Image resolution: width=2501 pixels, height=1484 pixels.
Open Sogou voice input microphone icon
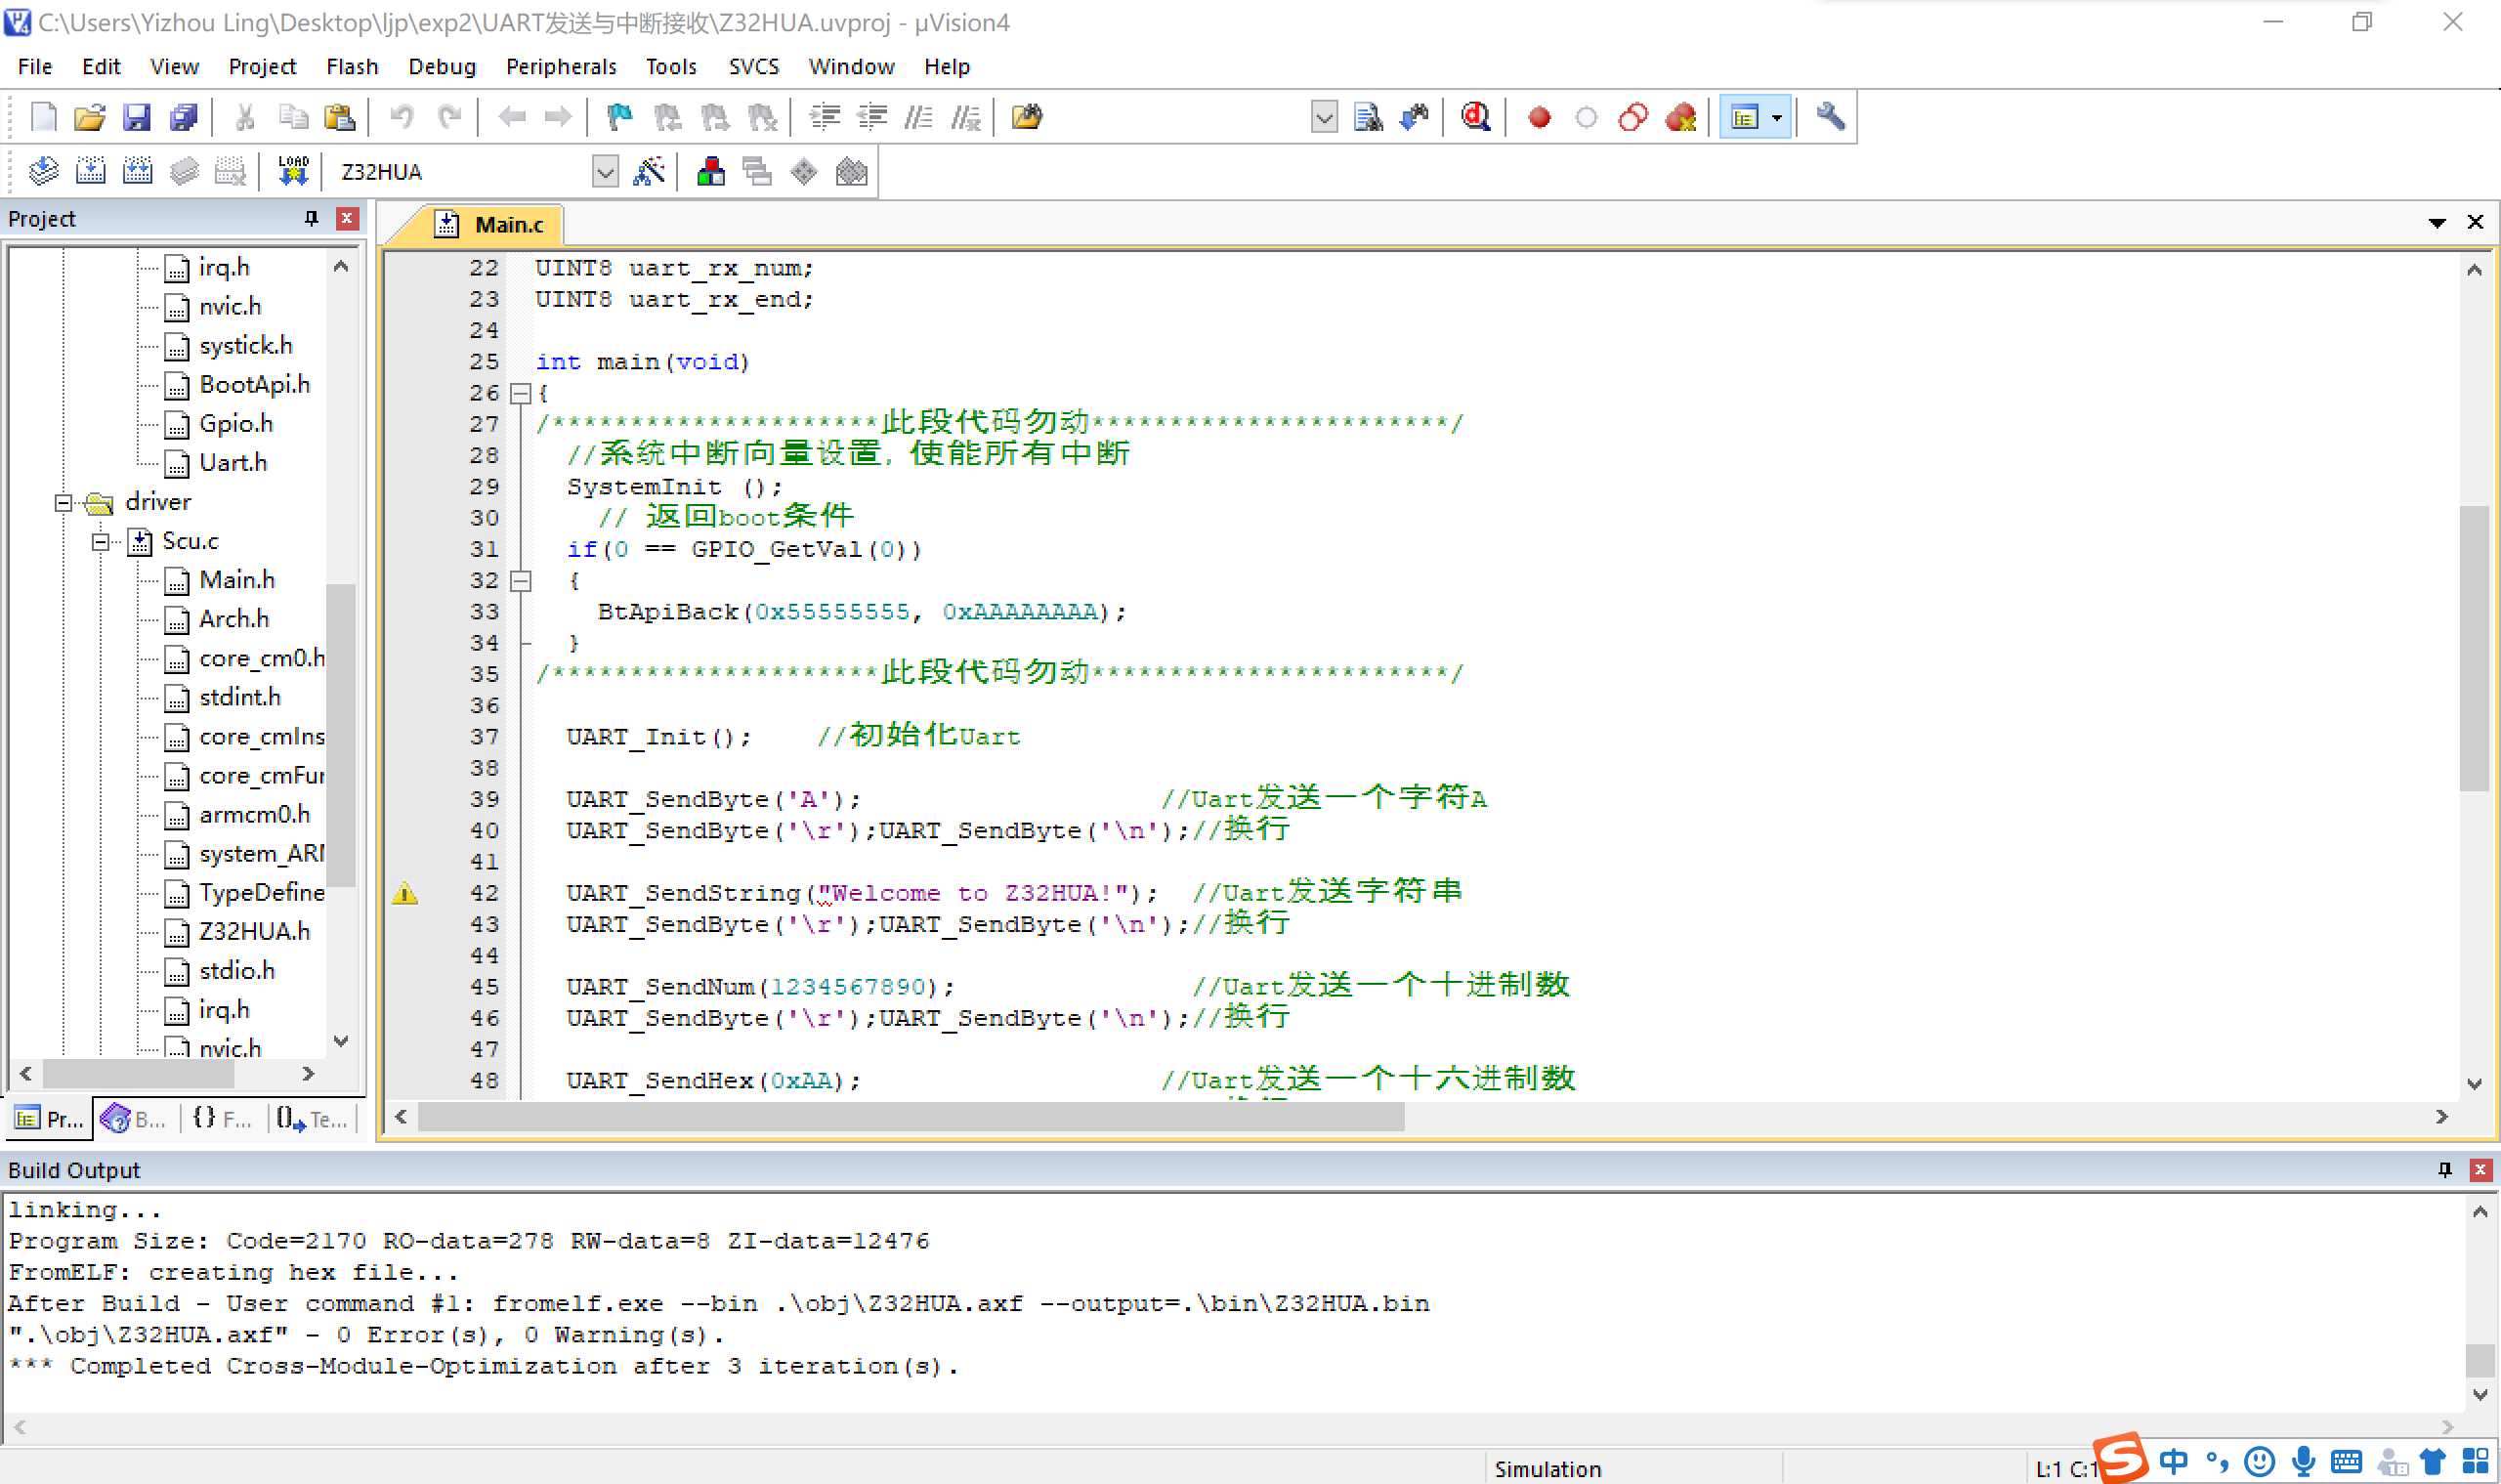point(2303,1462)
